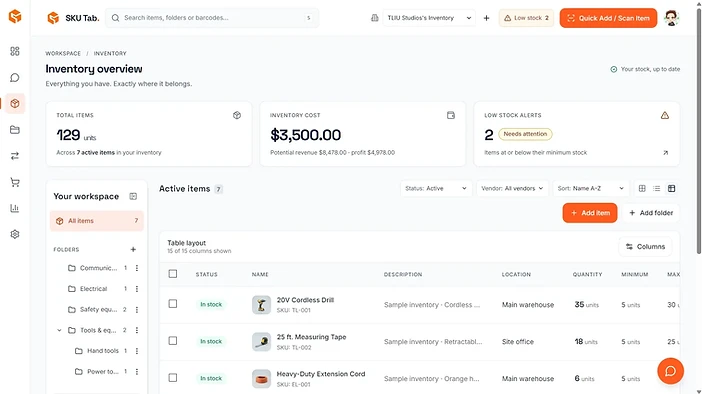The height and width of the screenshot is (394, 702).
Task: Click the Quick Add / Scan Item button
Action: (608, 18)
